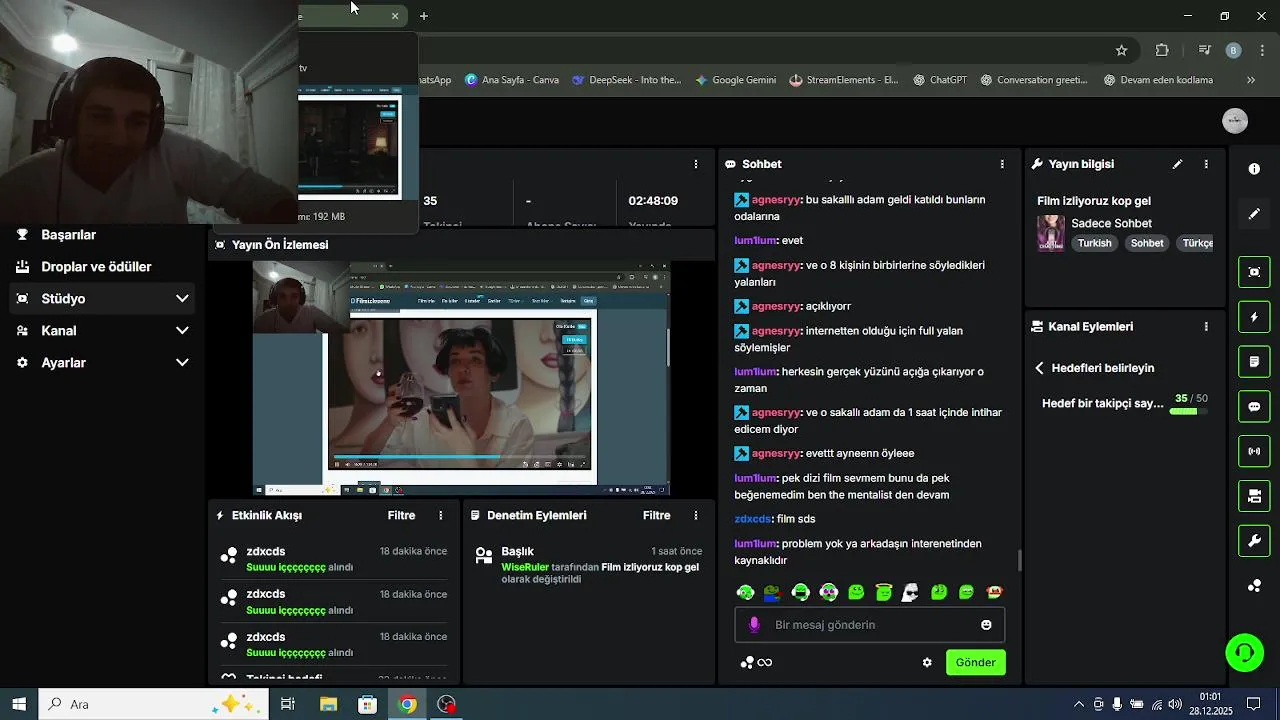Screen dimensions: 1280x720
Task: Show hidden system tray icons
Action: [x=1078, y=704]
